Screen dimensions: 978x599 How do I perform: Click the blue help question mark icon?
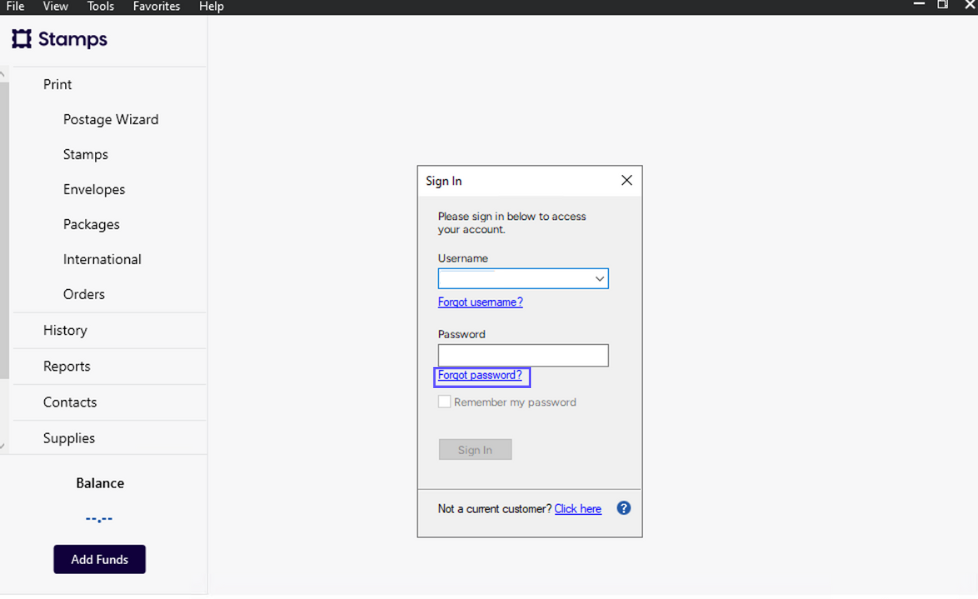click(623, 508)
